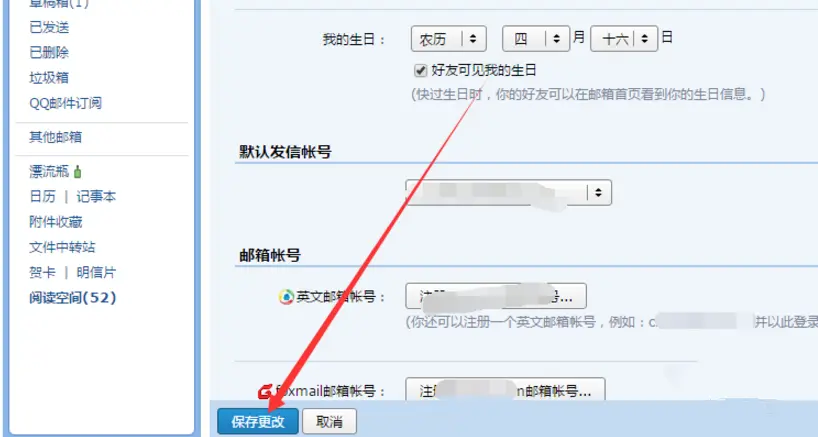Click the Foxmail logo icon
This screenshot has width=818, height=437.
point(265,391)
